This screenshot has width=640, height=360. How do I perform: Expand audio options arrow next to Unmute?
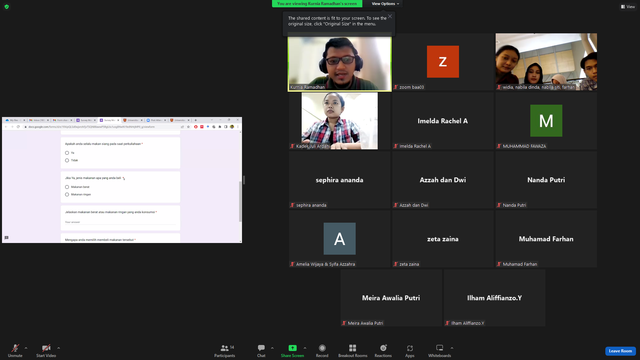click(x=26, y=348)
